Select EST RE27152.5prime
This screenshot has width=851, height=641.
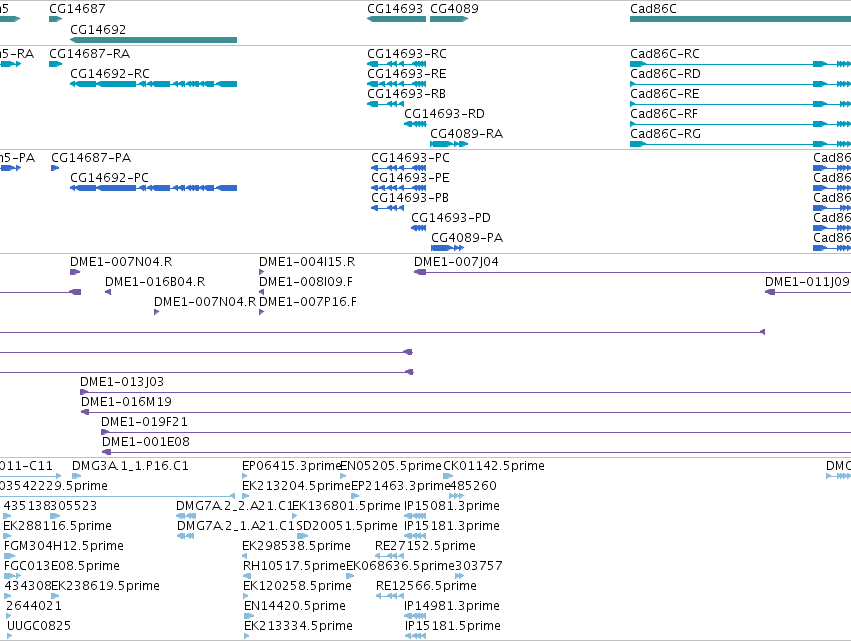click(x=426, y=546)
